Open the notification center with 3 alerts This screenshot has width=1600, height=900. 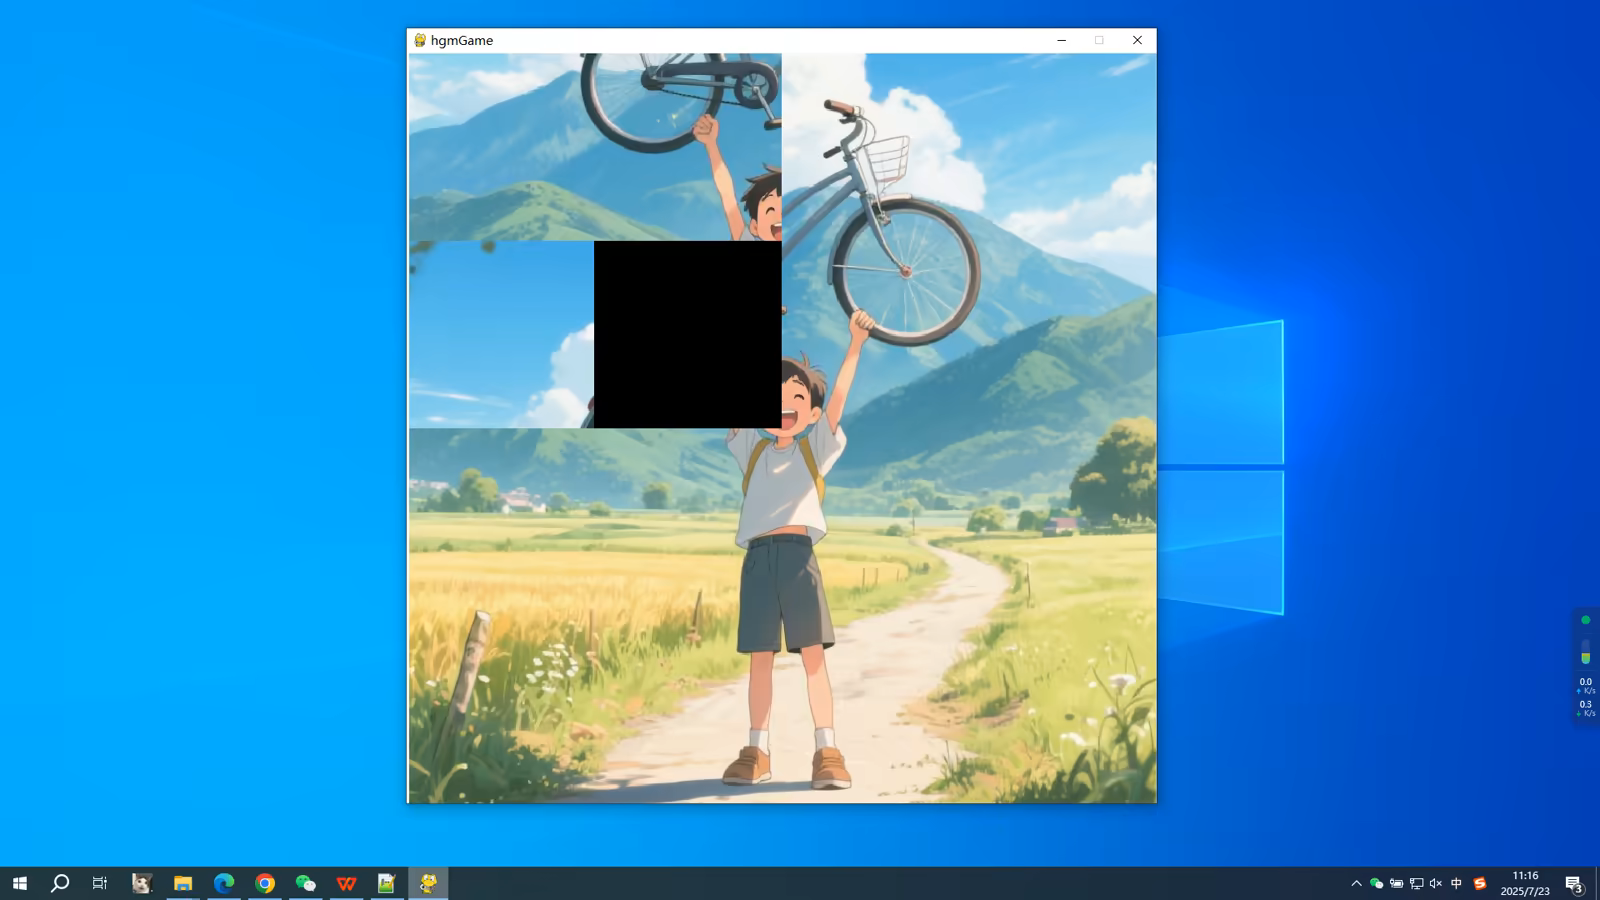click(1574, 883)
